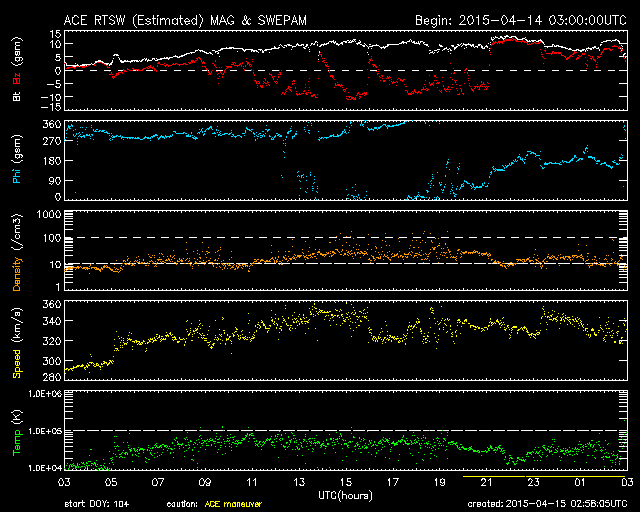Click the green "Temp (K)" axis label

(x=17, y=433)
